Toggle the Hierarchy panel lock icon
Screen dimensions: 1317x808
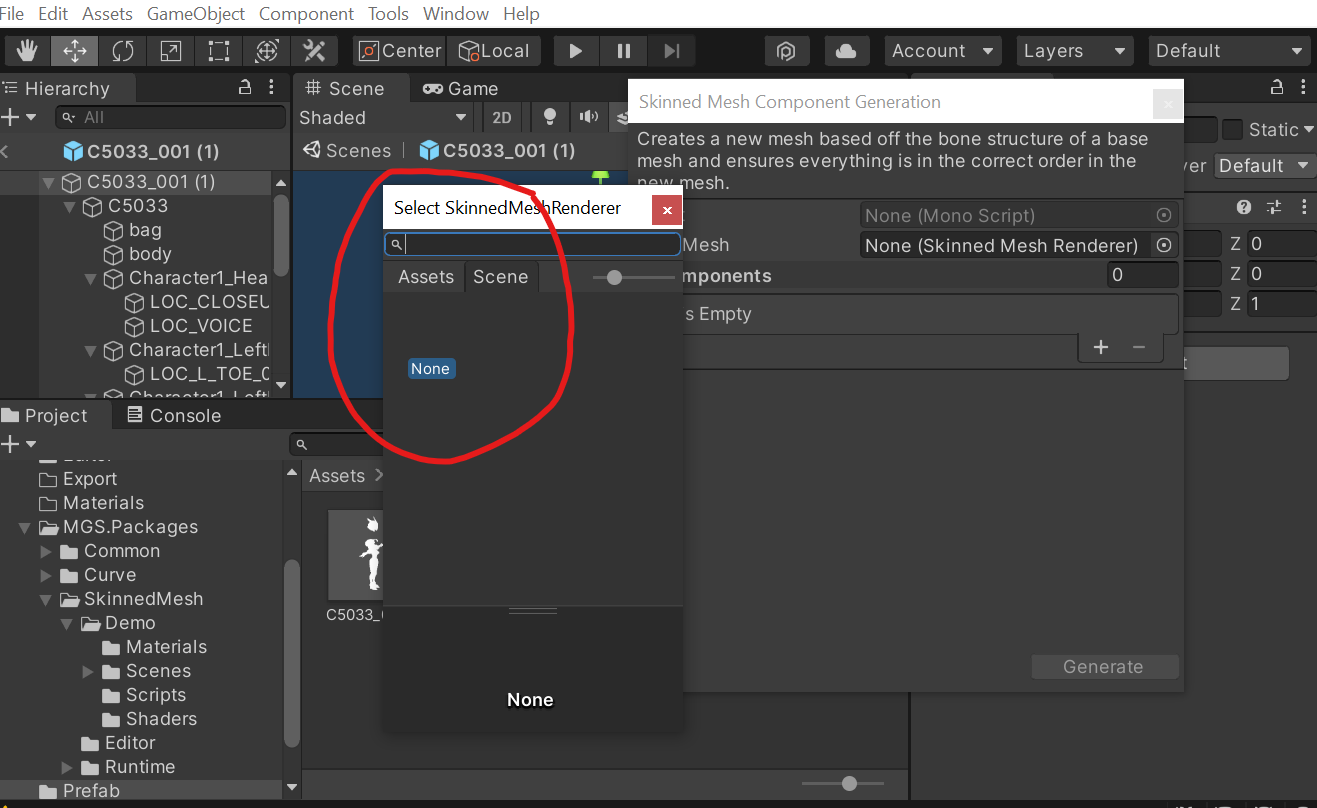245,88
